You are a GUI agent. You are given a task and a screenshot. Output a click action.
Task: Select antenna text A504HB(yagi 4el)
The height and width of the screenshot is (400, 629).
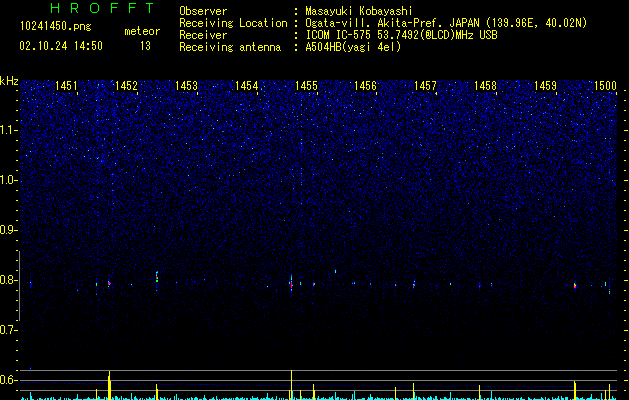(353, 47)
